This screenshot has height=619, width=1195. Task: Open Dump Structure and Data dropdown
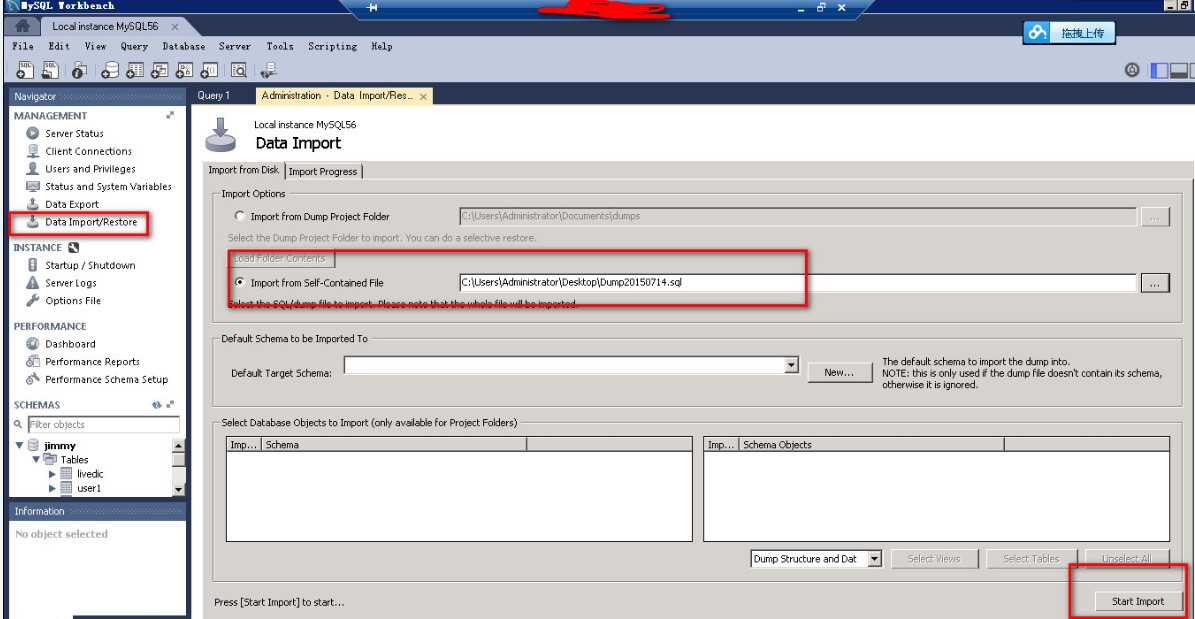coord(875,559)
